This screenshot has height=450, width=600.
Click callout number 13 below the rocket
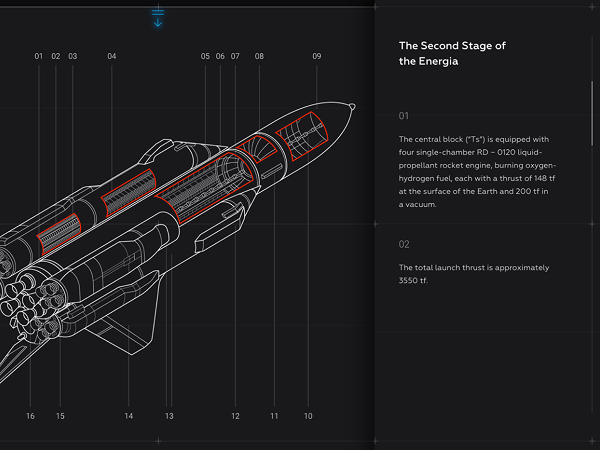[x=169, y=416]
